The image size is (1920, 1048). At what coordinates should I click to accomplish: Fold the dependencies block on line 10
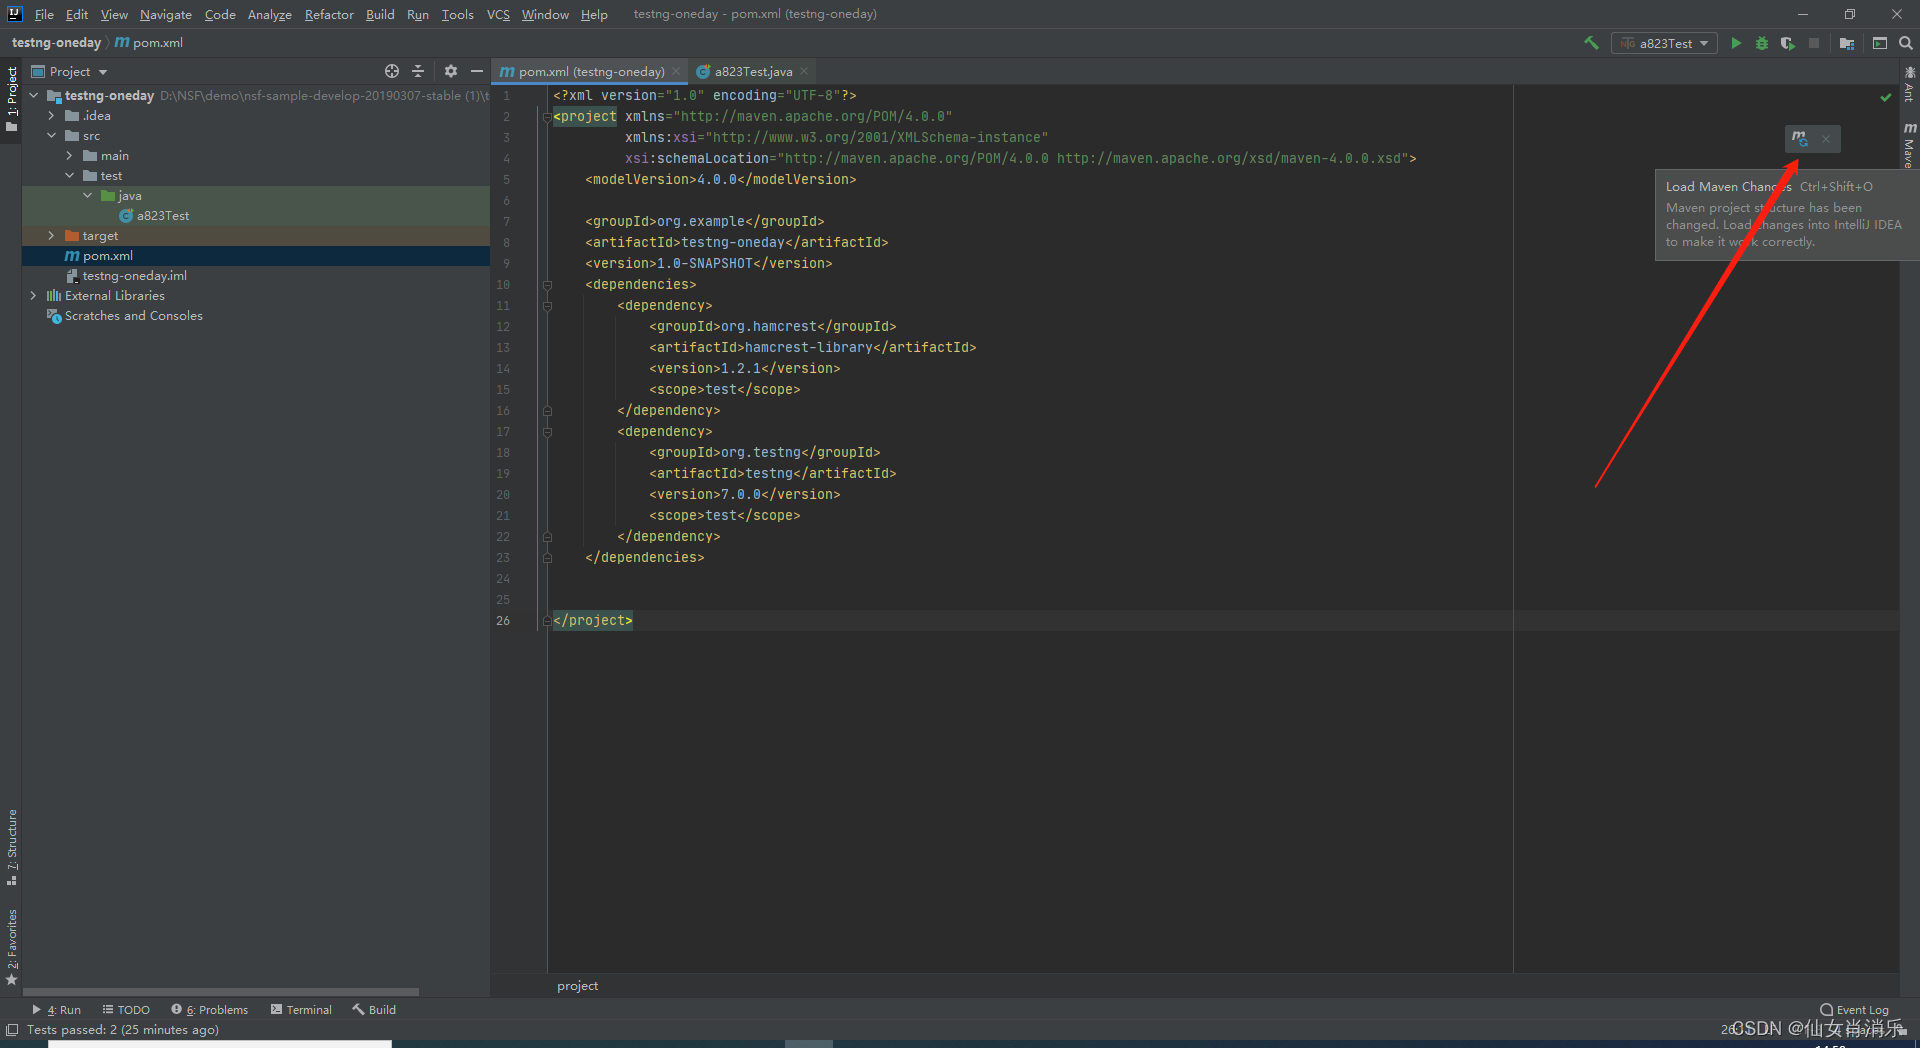[547, 285]
